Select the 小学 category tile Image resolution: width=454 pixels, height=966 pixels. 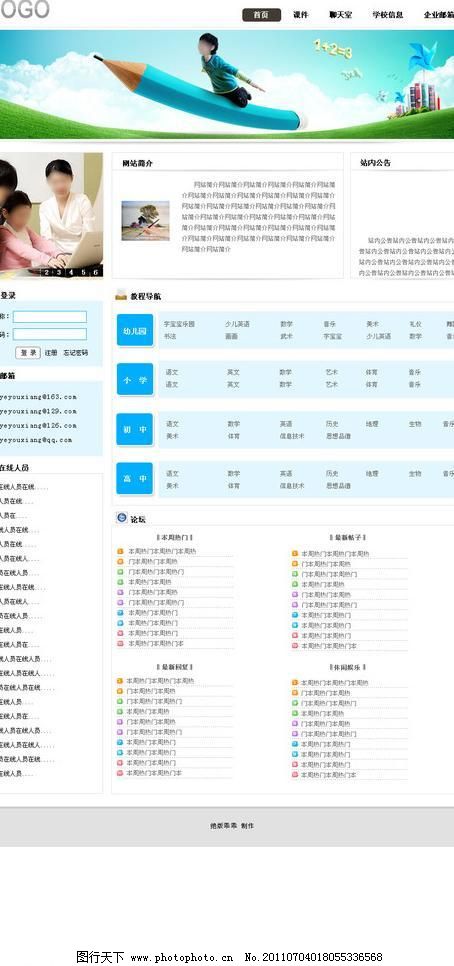coord(135,380)
